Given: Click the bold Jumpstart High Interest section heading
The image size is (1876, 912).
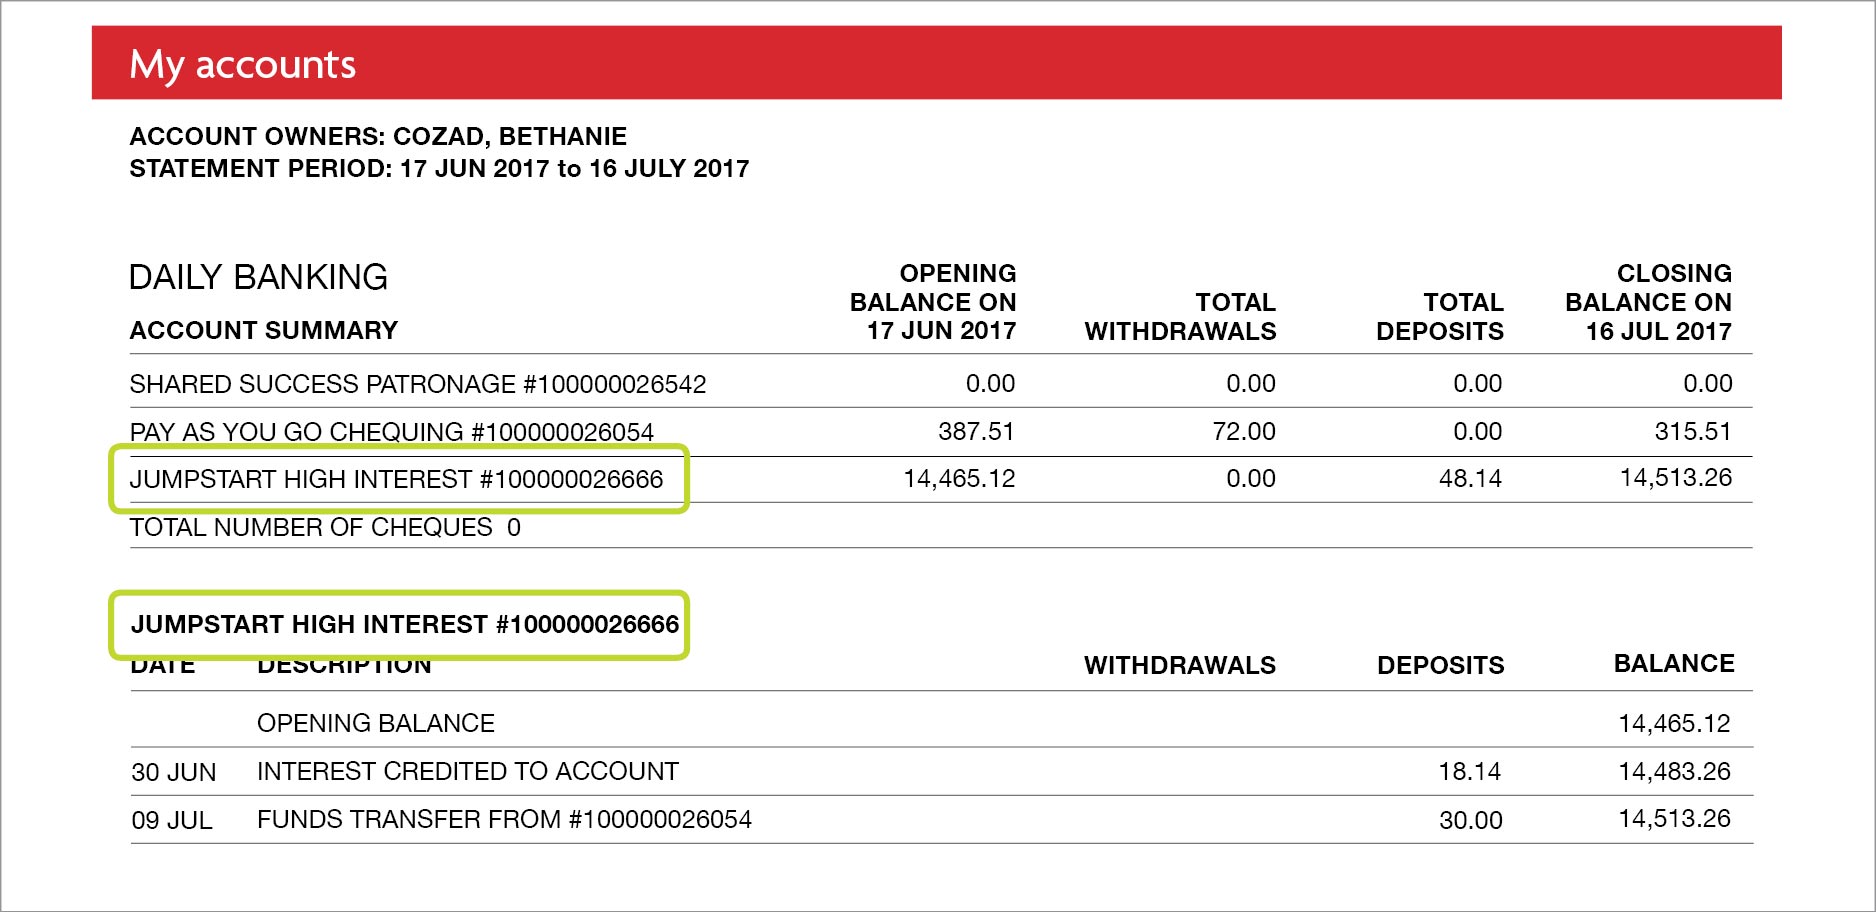Looking at the screenshot, I should (x=404, y=625).
